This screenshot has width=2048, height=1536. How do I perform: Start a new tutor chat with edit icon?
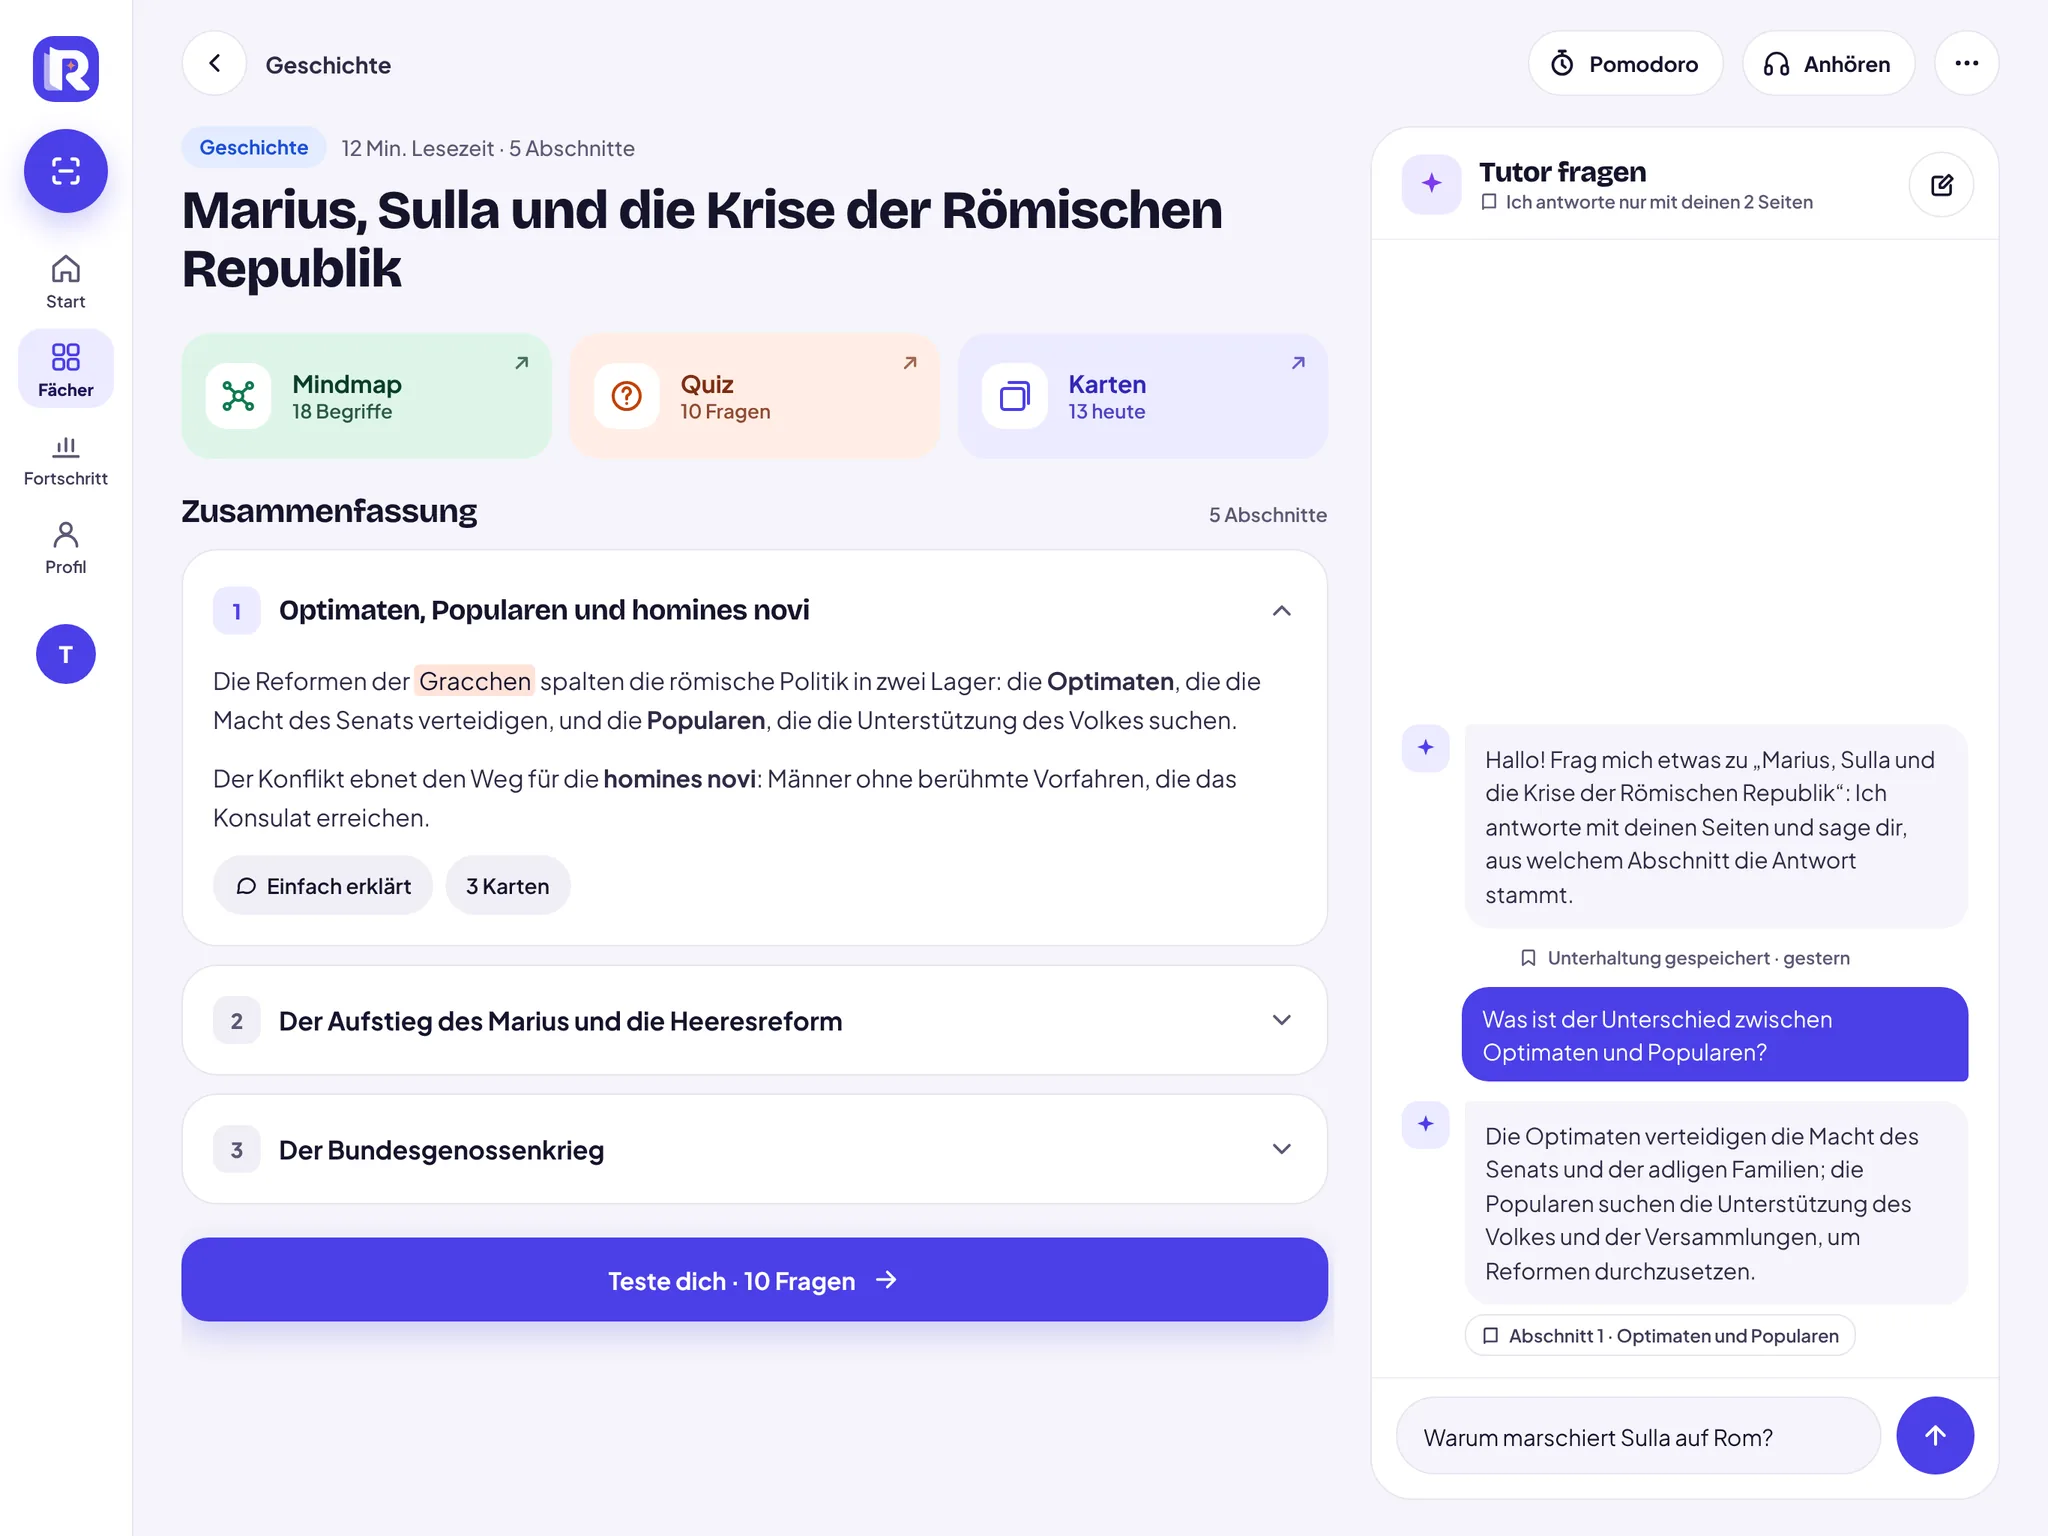coord(1941,185)
